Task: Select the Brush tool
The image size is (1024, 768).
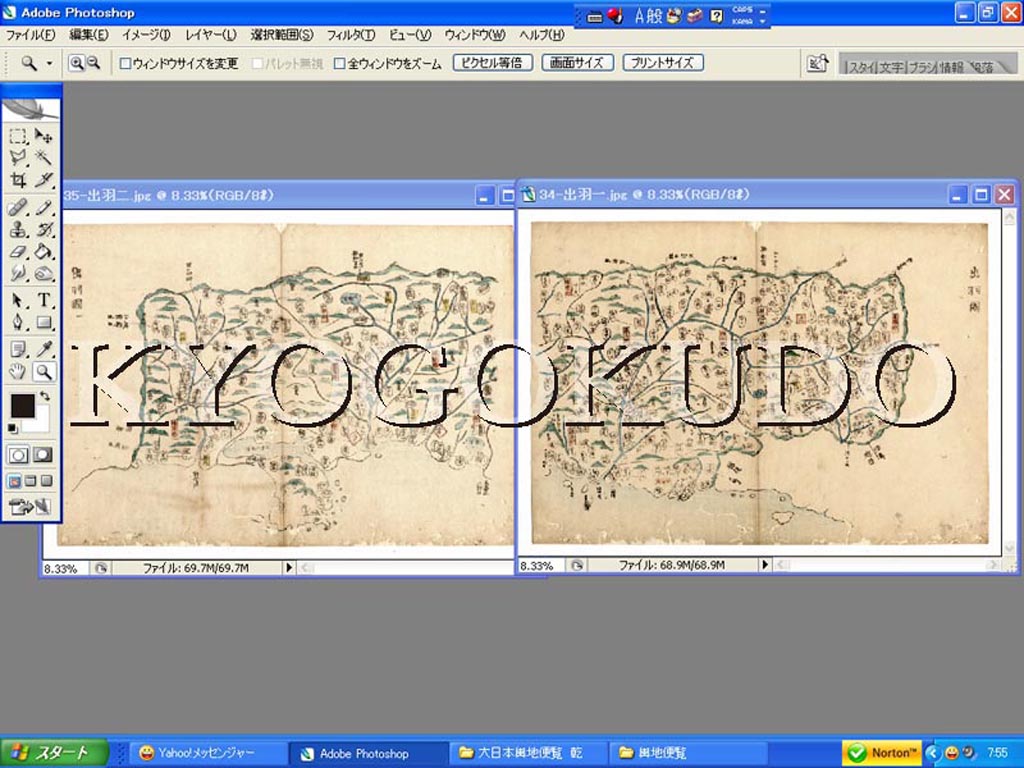Action: 43,208
